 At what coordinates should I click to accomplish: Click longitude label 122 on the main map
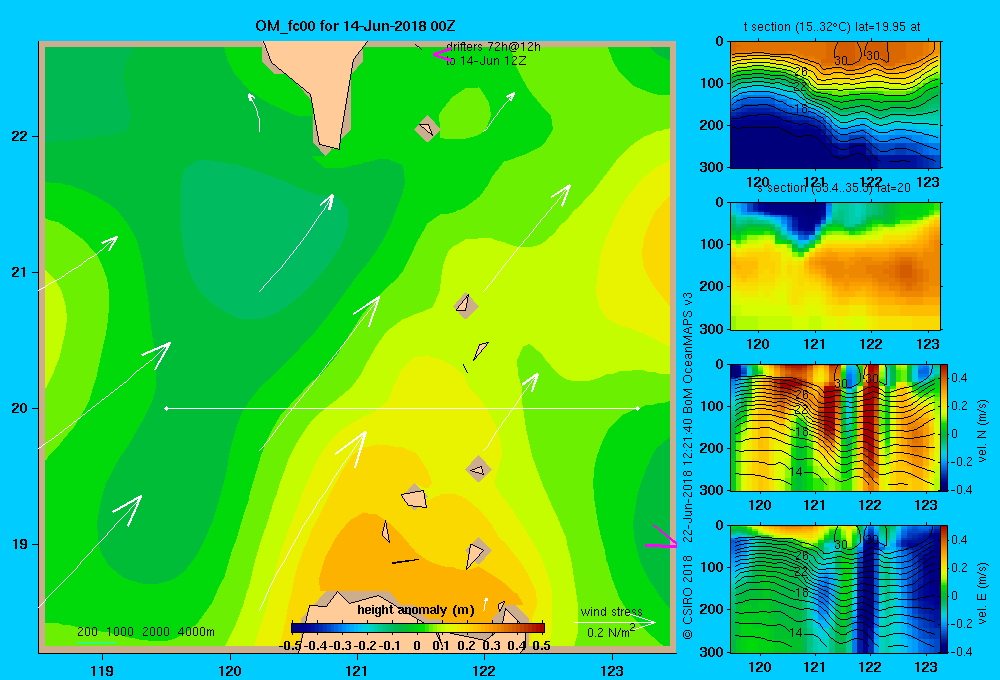(x=485, y=671)
